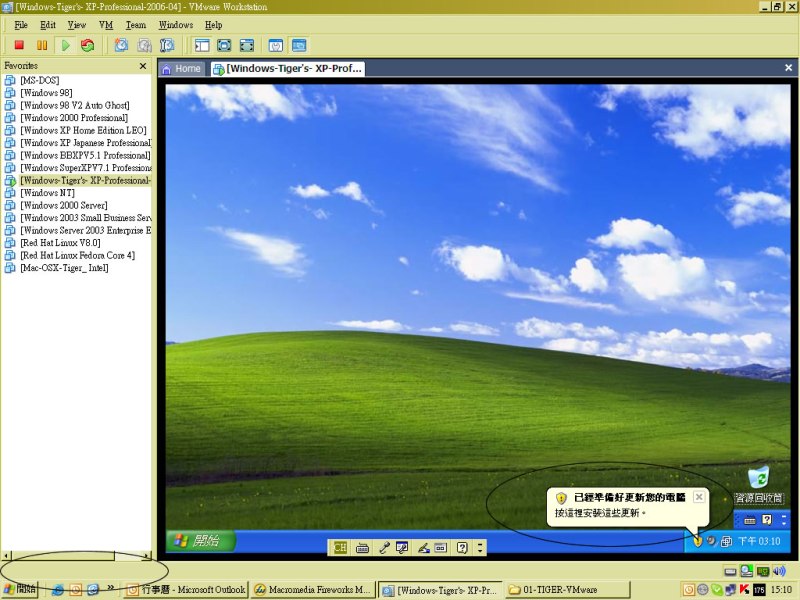Select the Windows-Tiger's XP-Prof tab
The image size is (800, 600).
point(288,68)
